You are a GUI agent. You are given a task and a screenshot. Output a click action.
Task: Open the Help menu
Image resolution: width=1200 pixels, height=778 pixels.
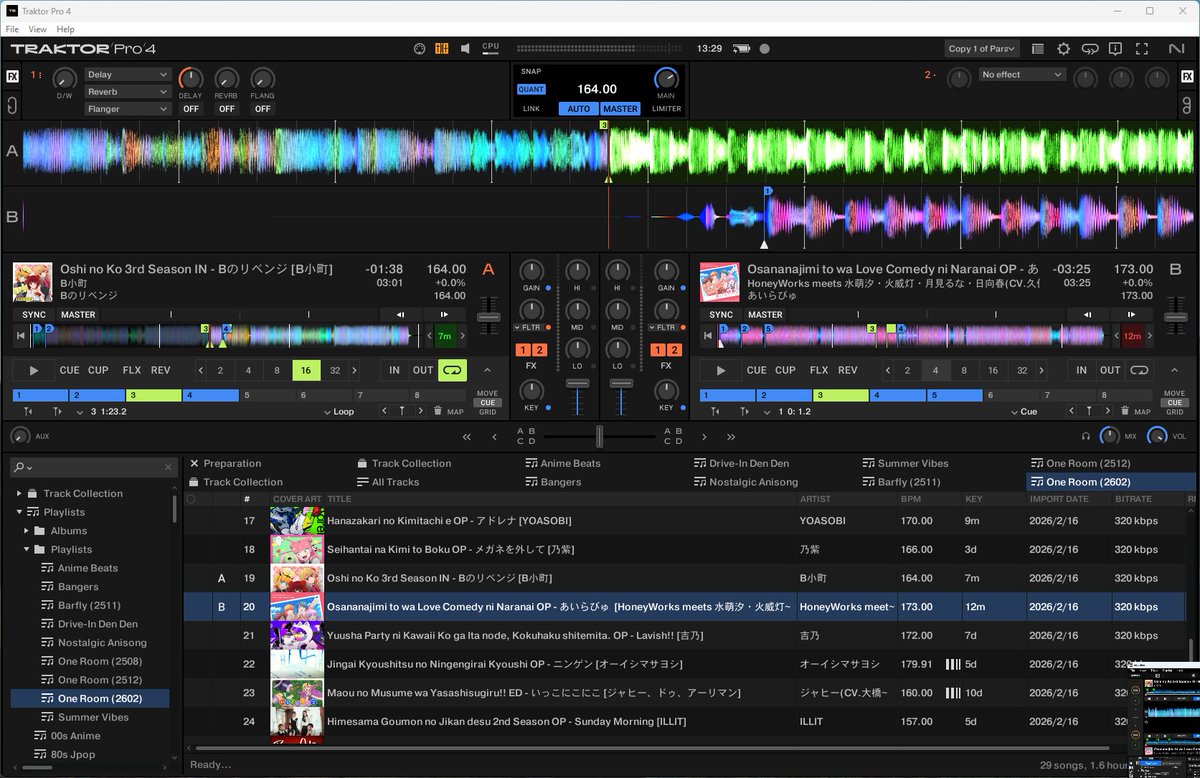pyautogui.click(x=65, y=29)
